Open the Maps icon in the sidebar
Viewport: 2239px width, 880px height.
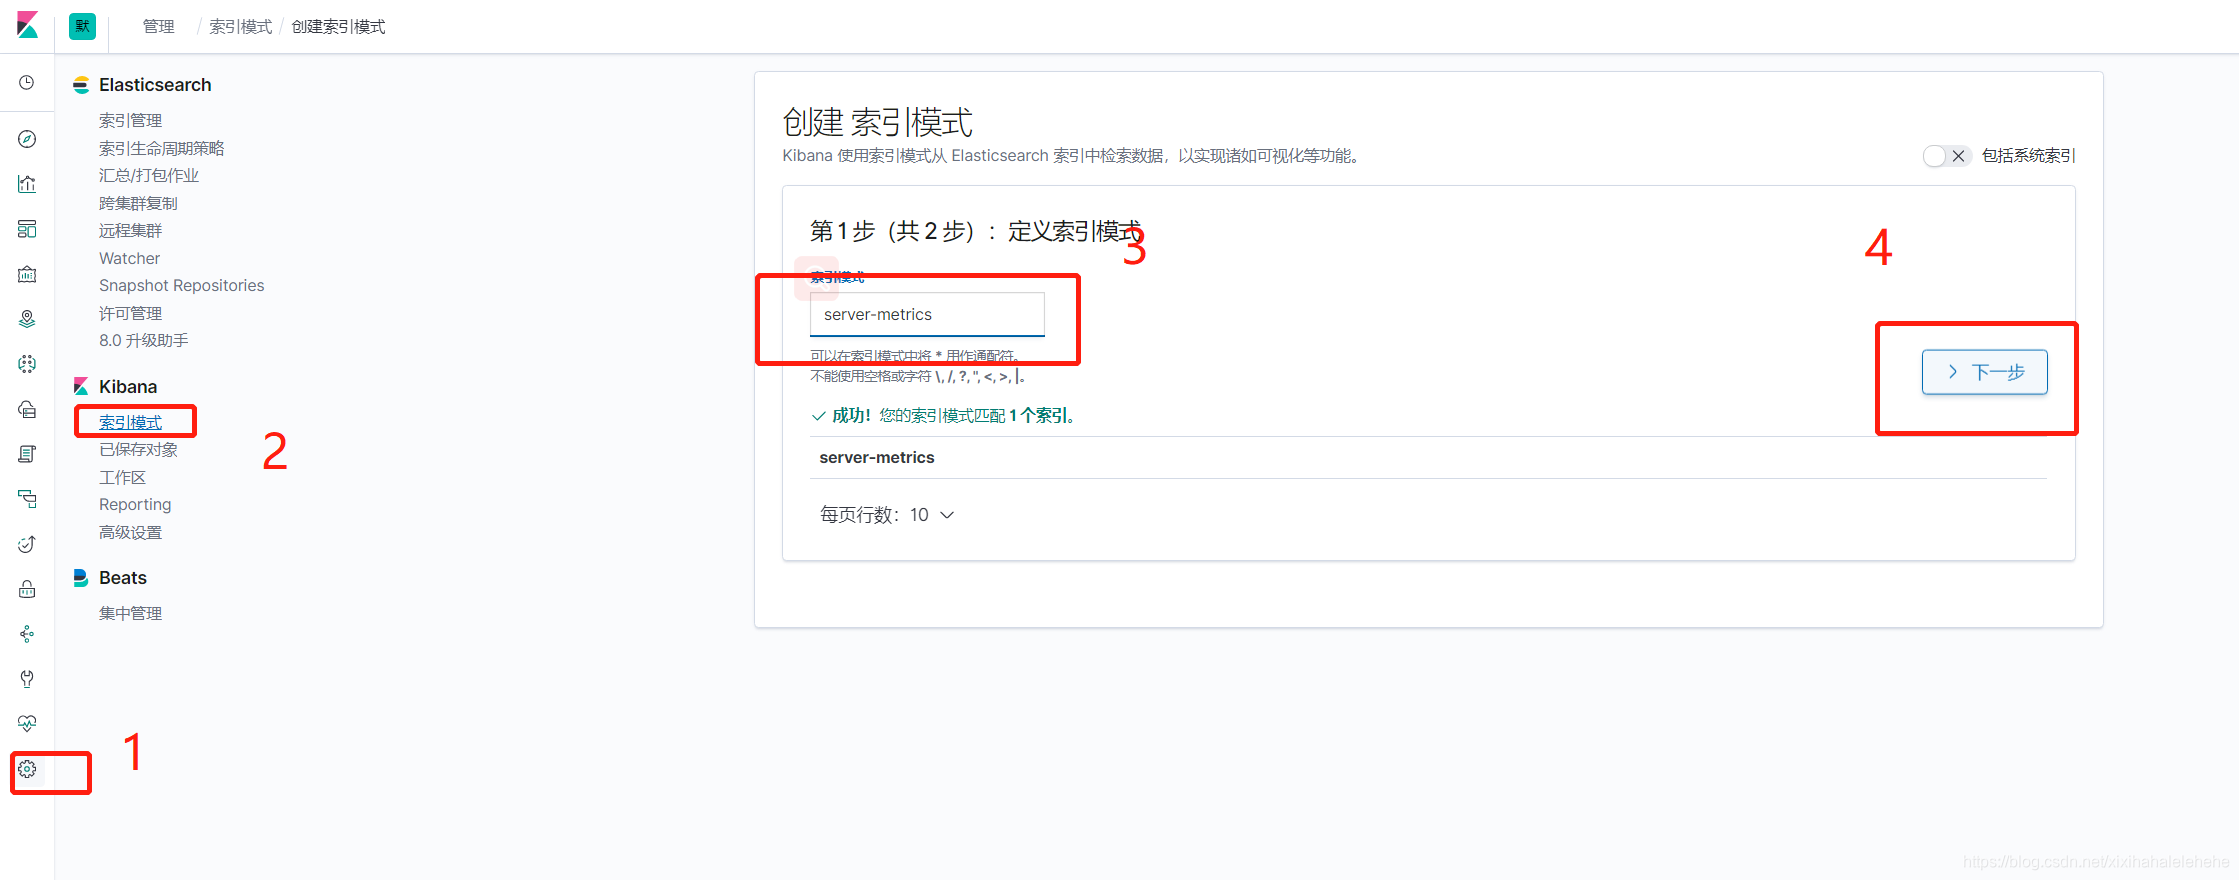point(27,319)
